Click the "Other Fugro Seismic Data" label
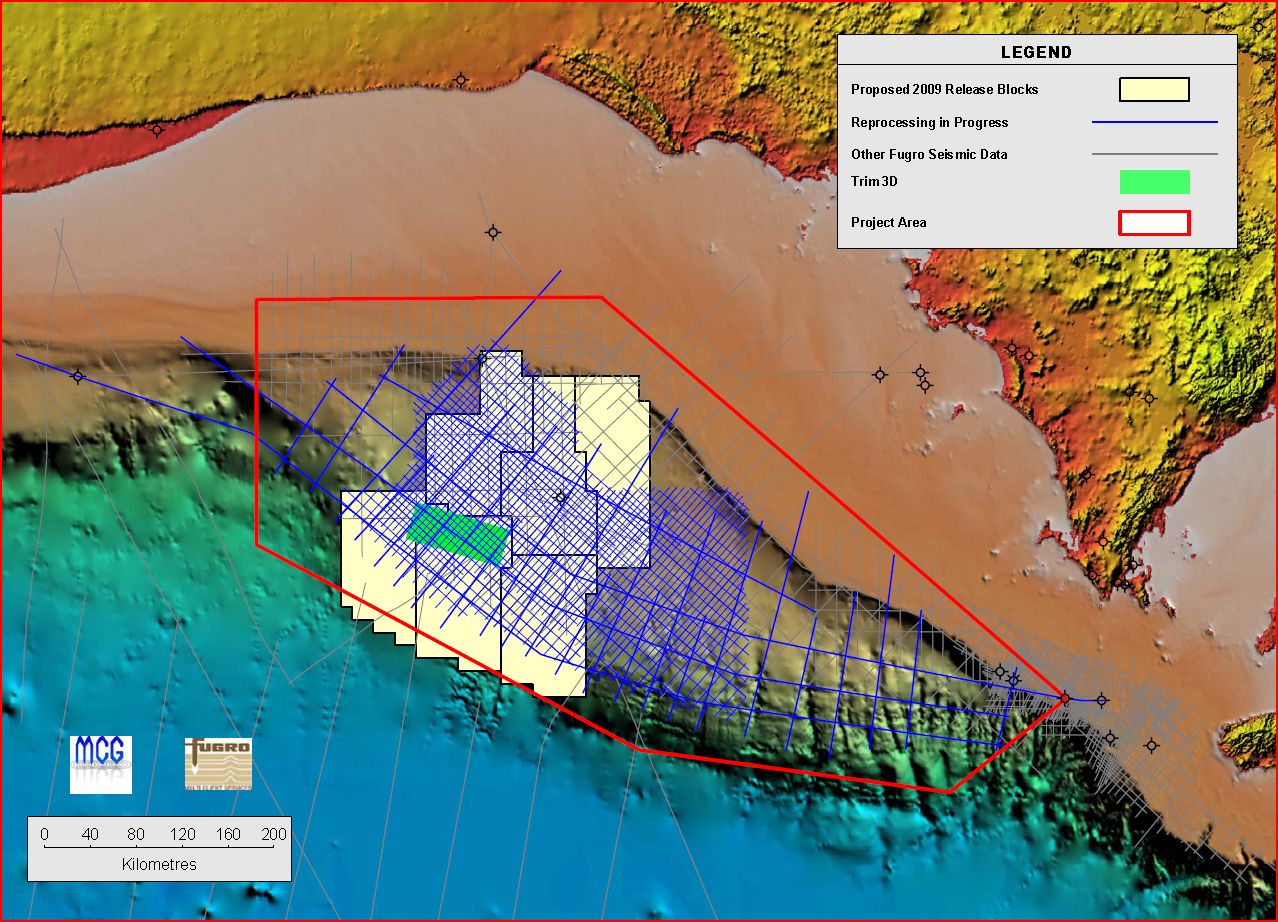 tap(929, 154)
